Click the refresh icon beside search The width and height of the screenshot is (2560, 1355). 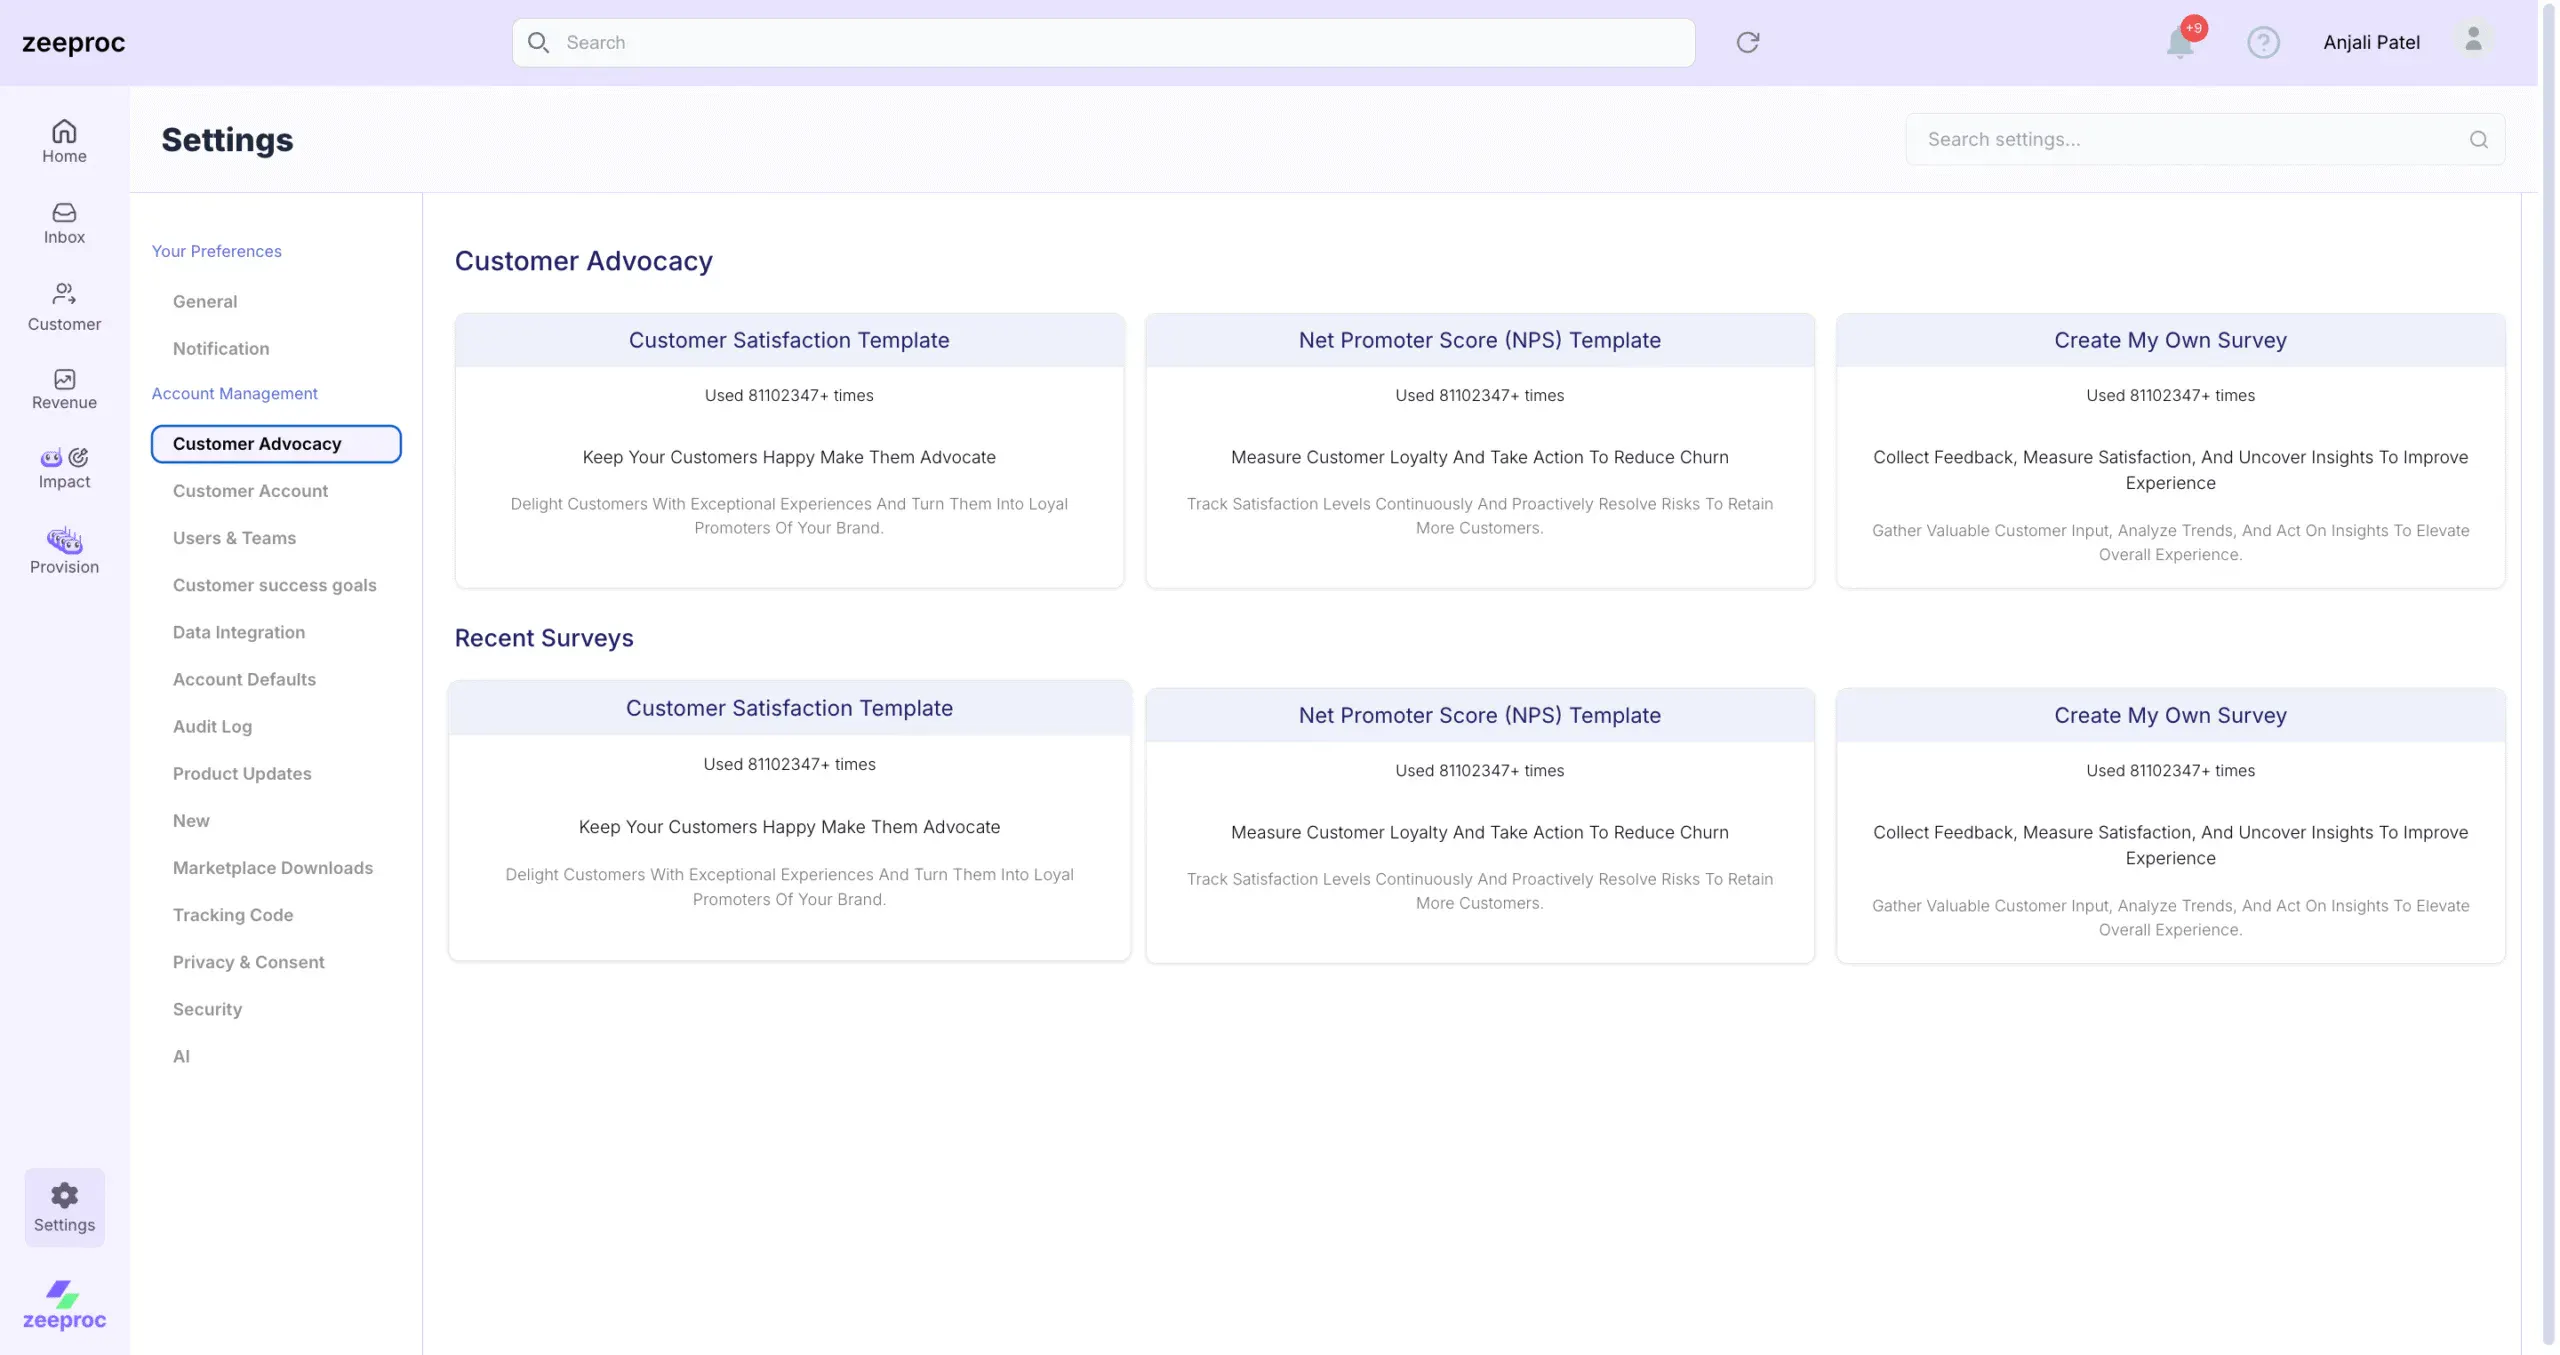(x=1747, y=42)
